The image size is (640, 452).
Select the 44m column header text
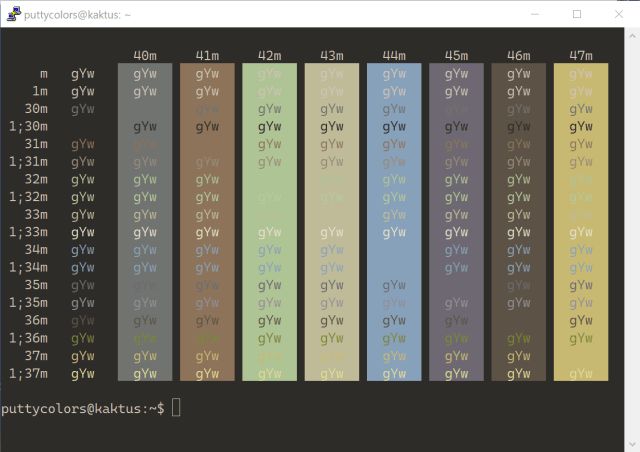tap(394, 55)
